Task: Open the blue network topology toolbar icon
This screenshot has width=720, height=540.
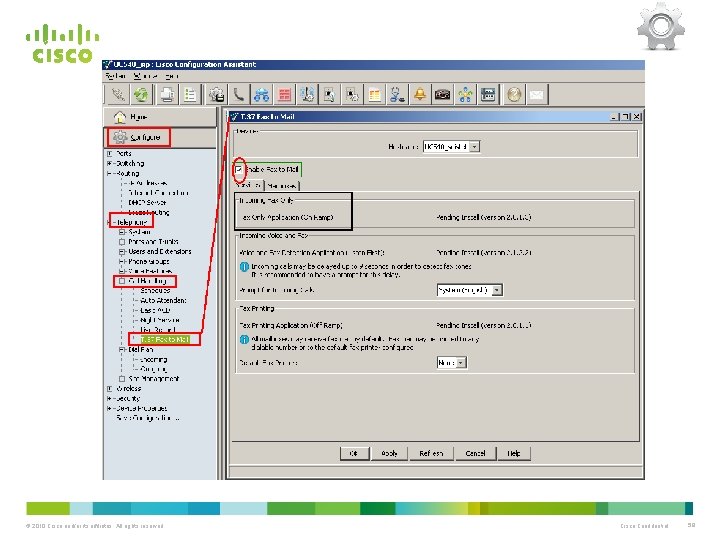Action: tap(262, 95)
